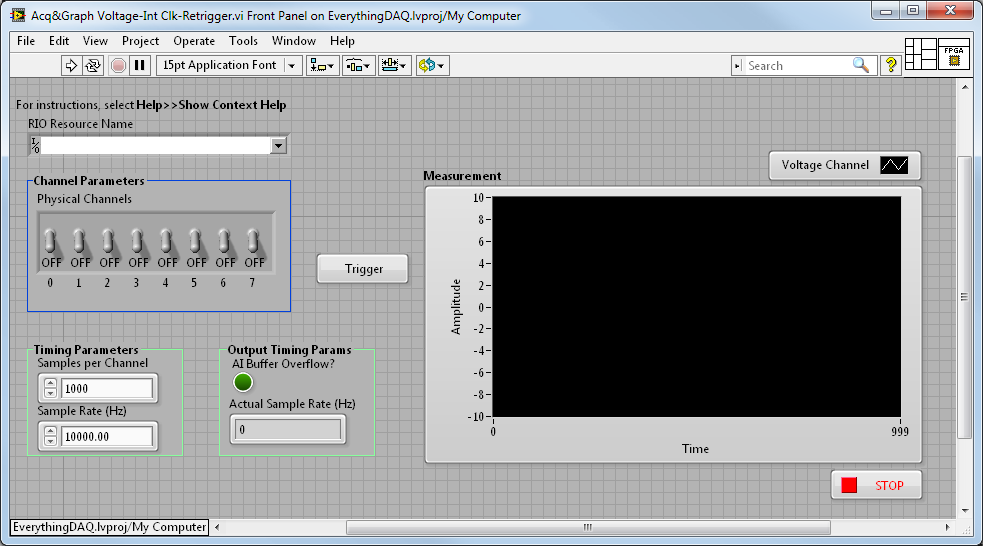983x546 pixels.
Task: Open the Tools menu
Action: click(243, 41)
